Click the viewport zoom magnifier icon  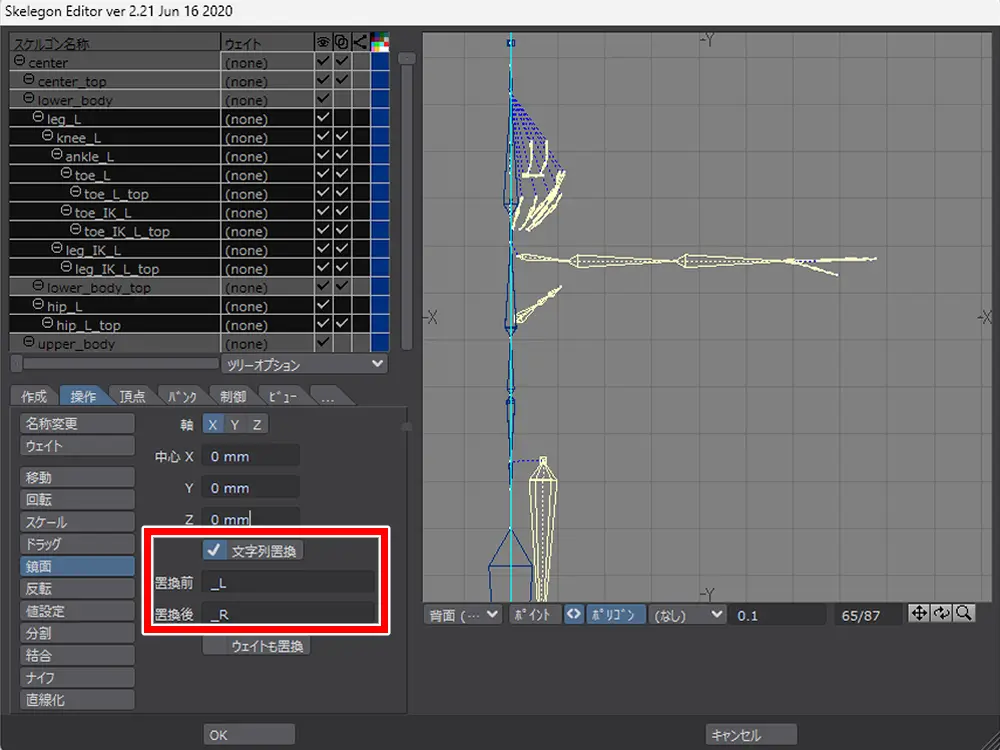point(964,614)
